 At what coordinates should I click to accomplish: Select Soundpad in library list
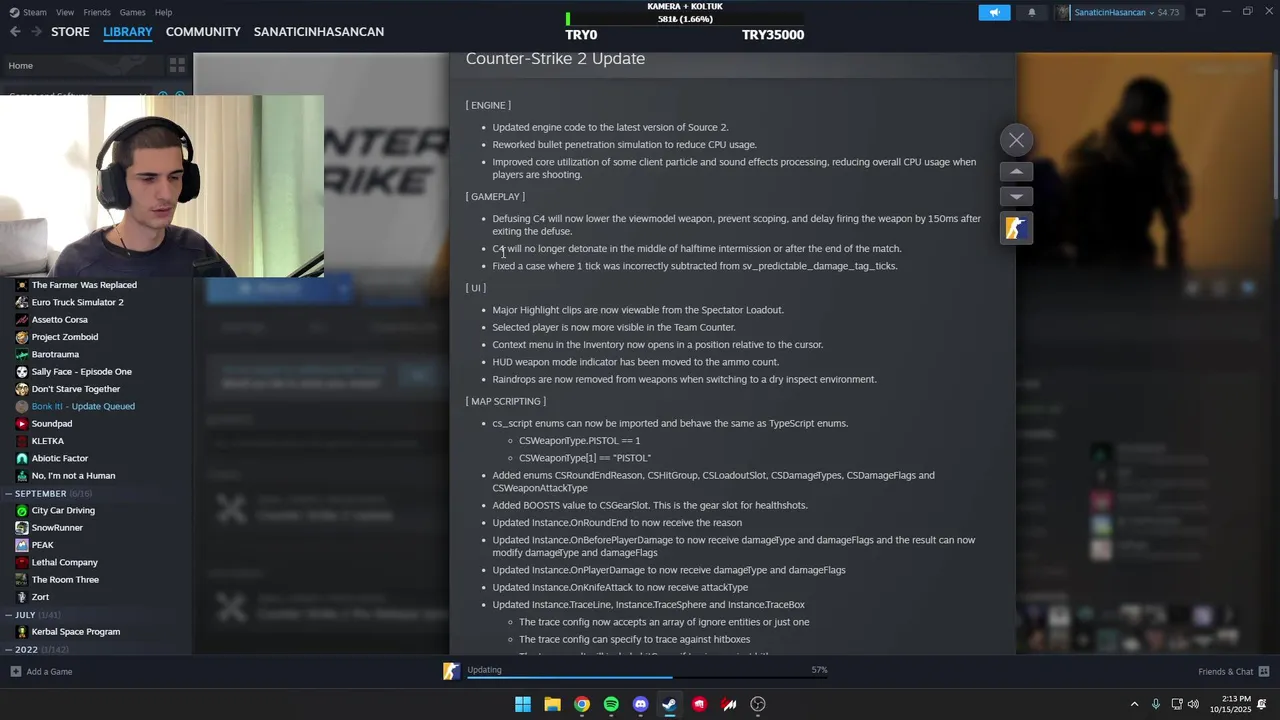[x=52, y=424]
